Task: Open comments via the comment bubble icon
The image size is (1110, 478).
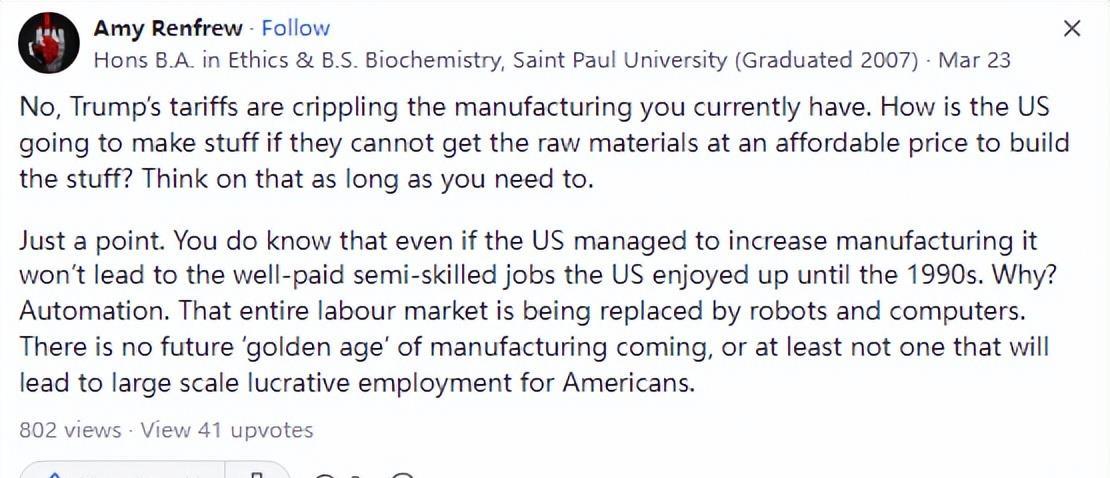Action: point(323,473)
